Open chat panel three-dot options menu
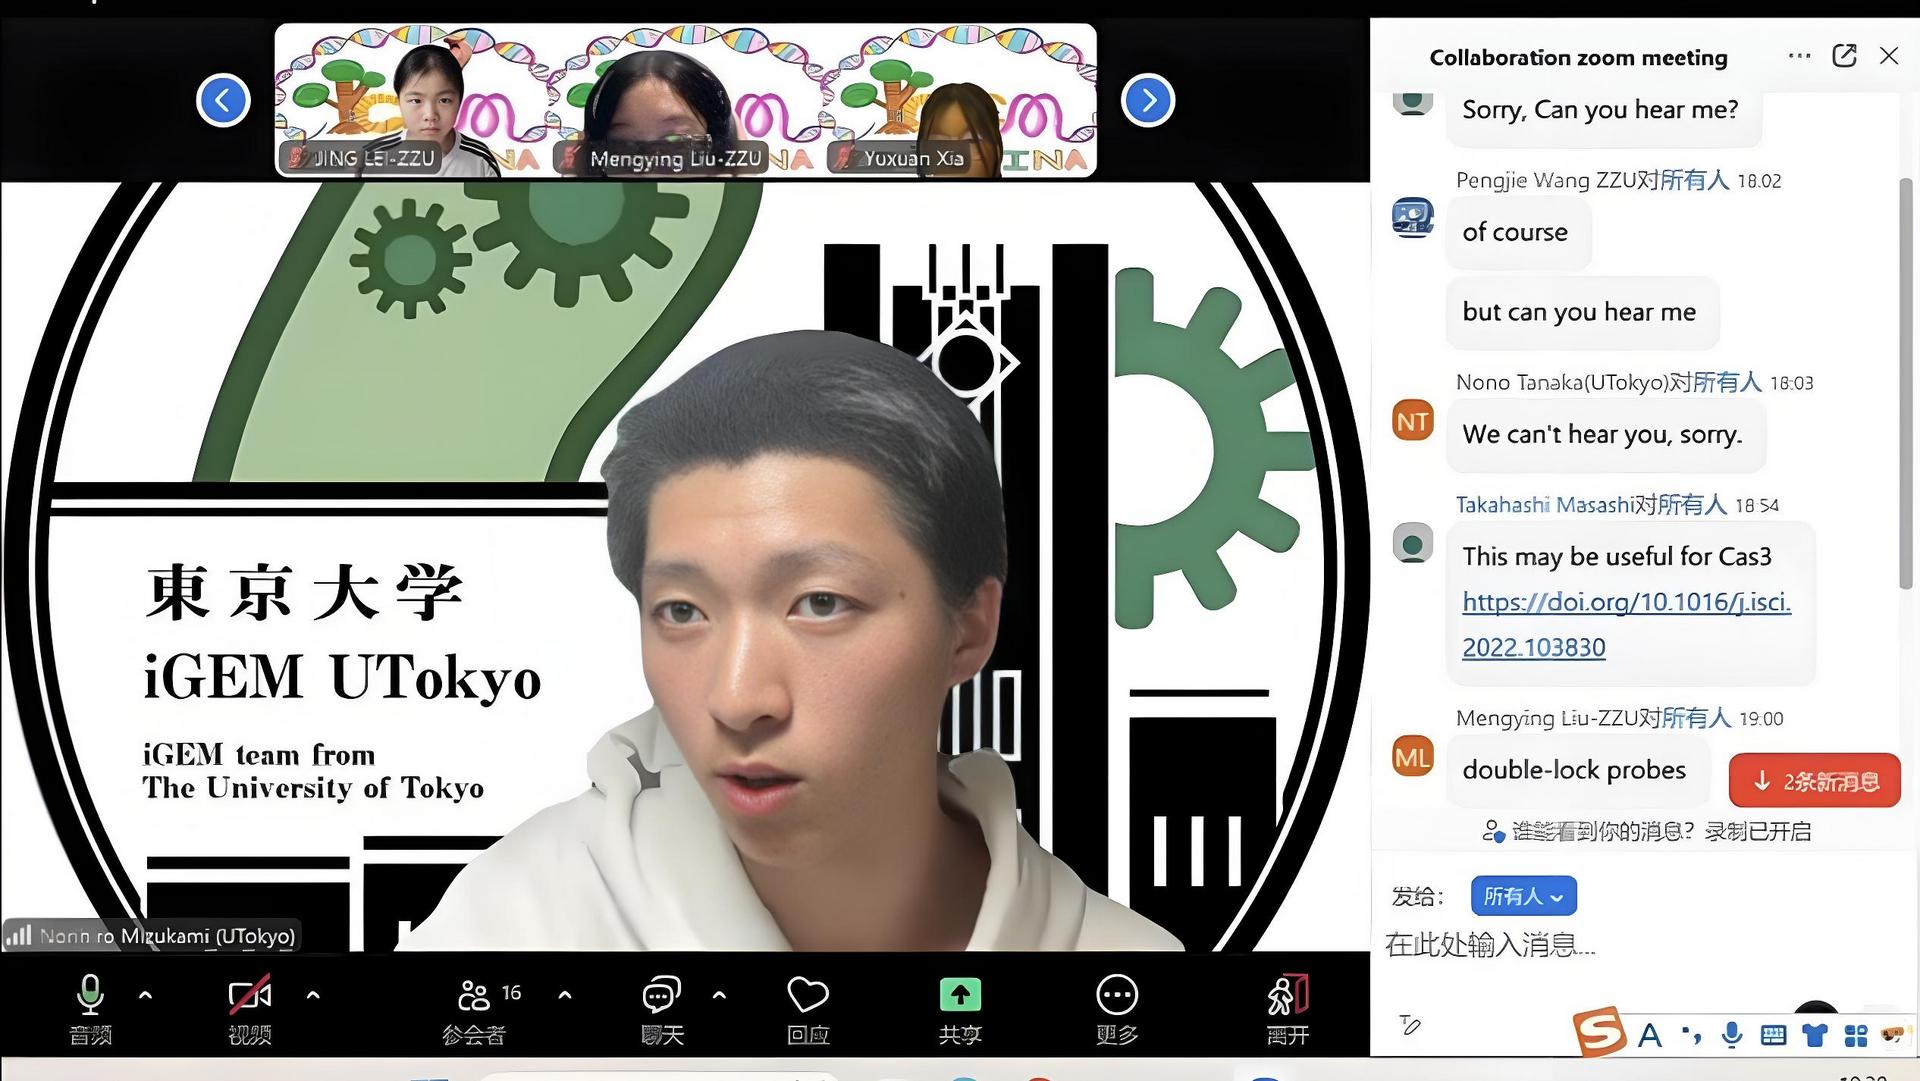 (1799, 56)
